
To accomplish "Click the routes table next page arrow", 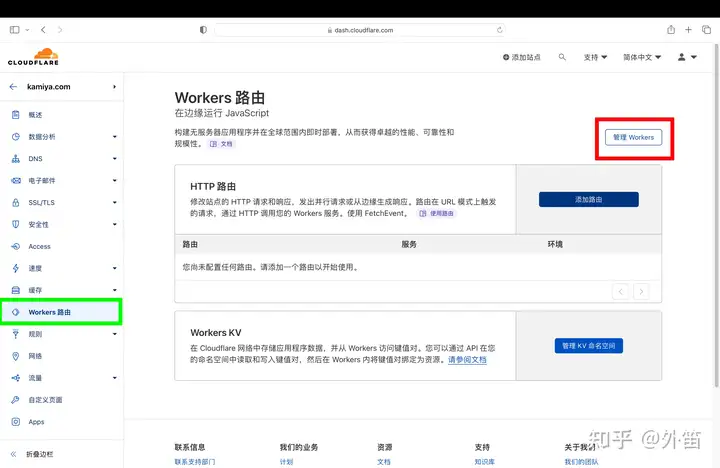I will [x=641, y=292].
